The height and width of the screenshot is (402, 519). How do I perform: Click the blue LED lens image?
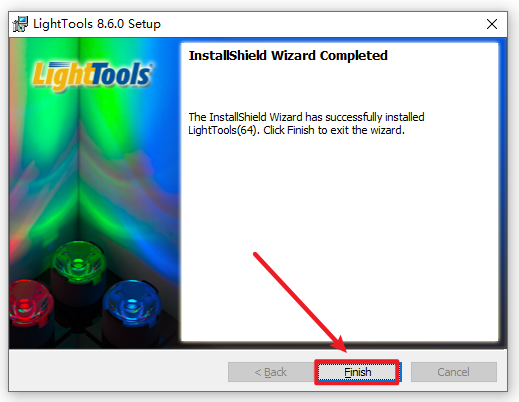132,302
